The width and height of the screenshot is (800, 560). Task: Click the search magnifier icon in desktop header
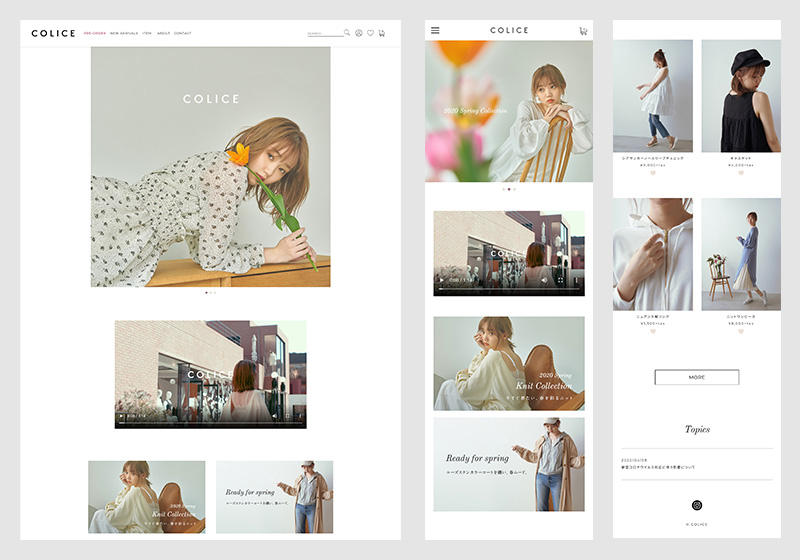click(x=347, y=33)
